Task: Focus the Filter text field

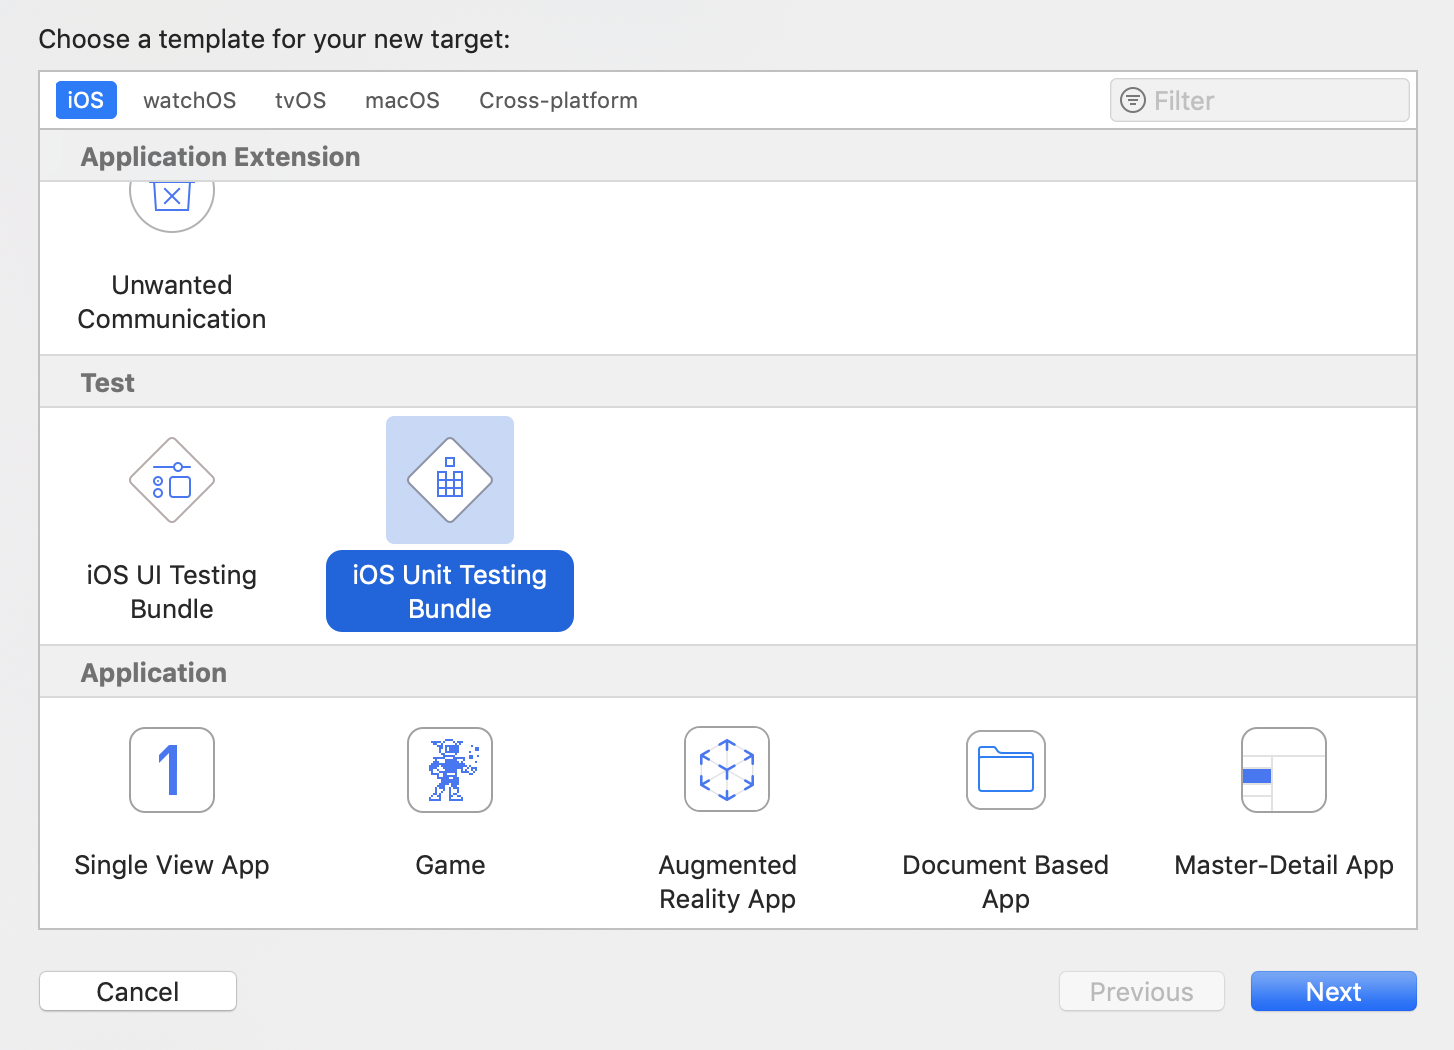Action: (1260, 100)
